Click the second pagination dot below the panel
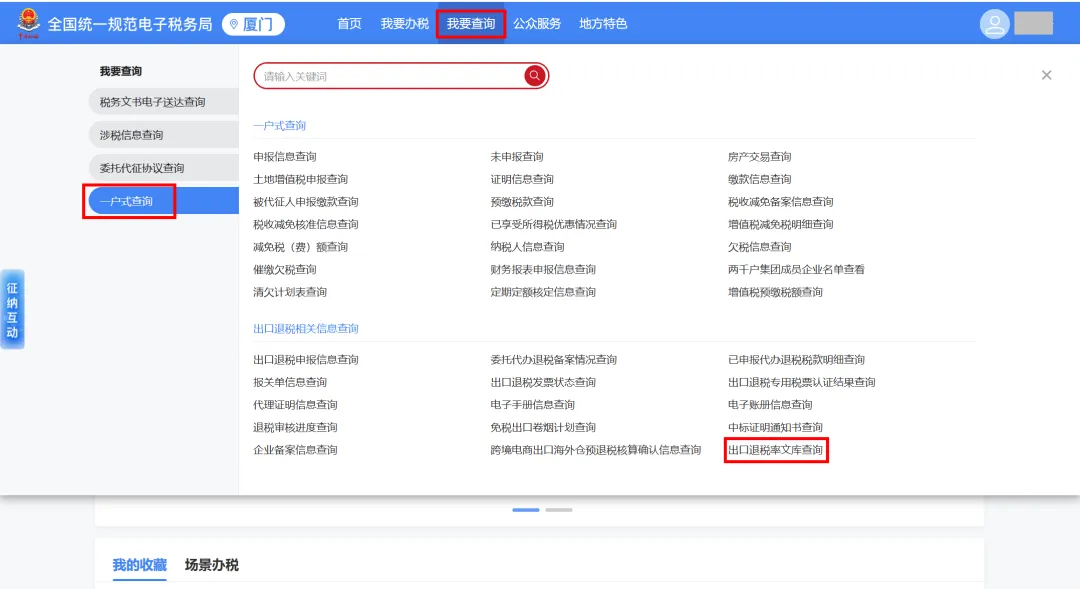This screenshot has width=1080, height=589. click(x=559, y=510)
